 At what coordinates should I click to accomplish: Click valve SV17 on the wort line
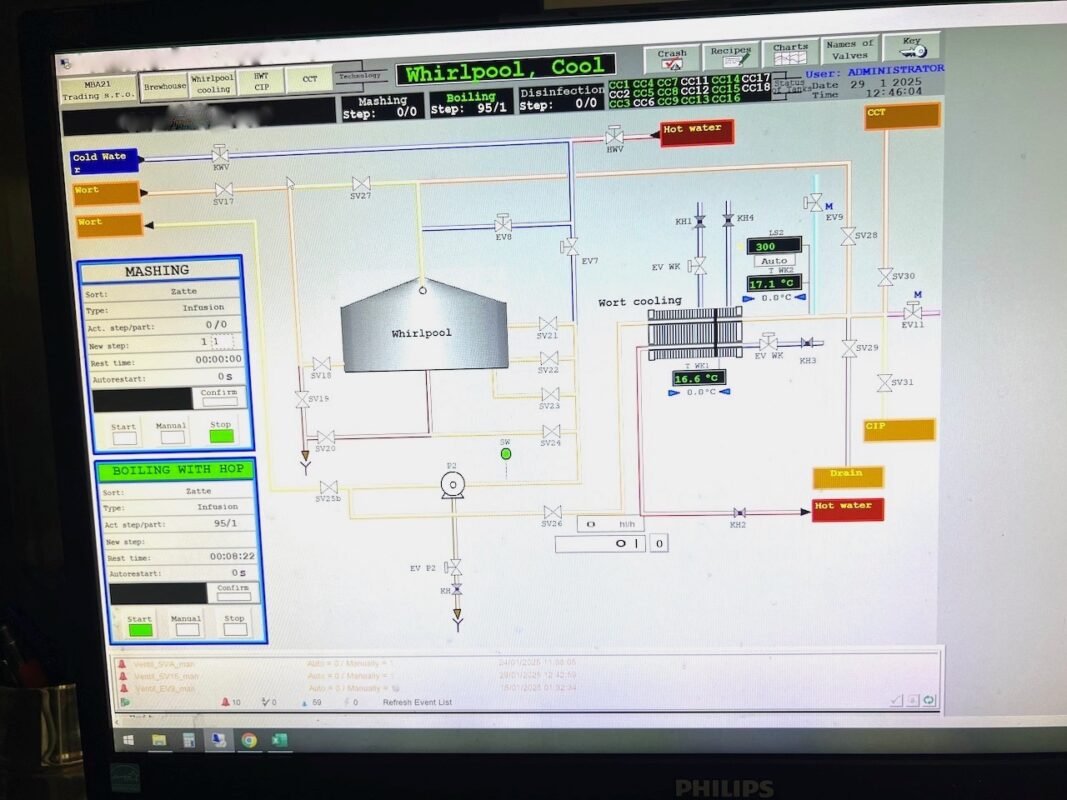click(224, 190)
